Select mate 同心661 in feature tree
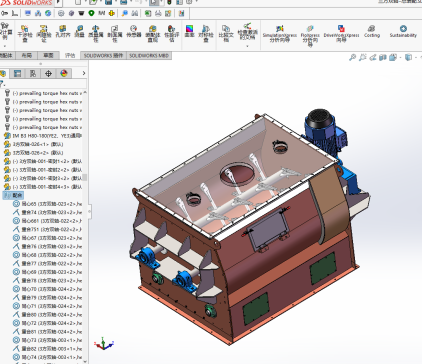 47,221
